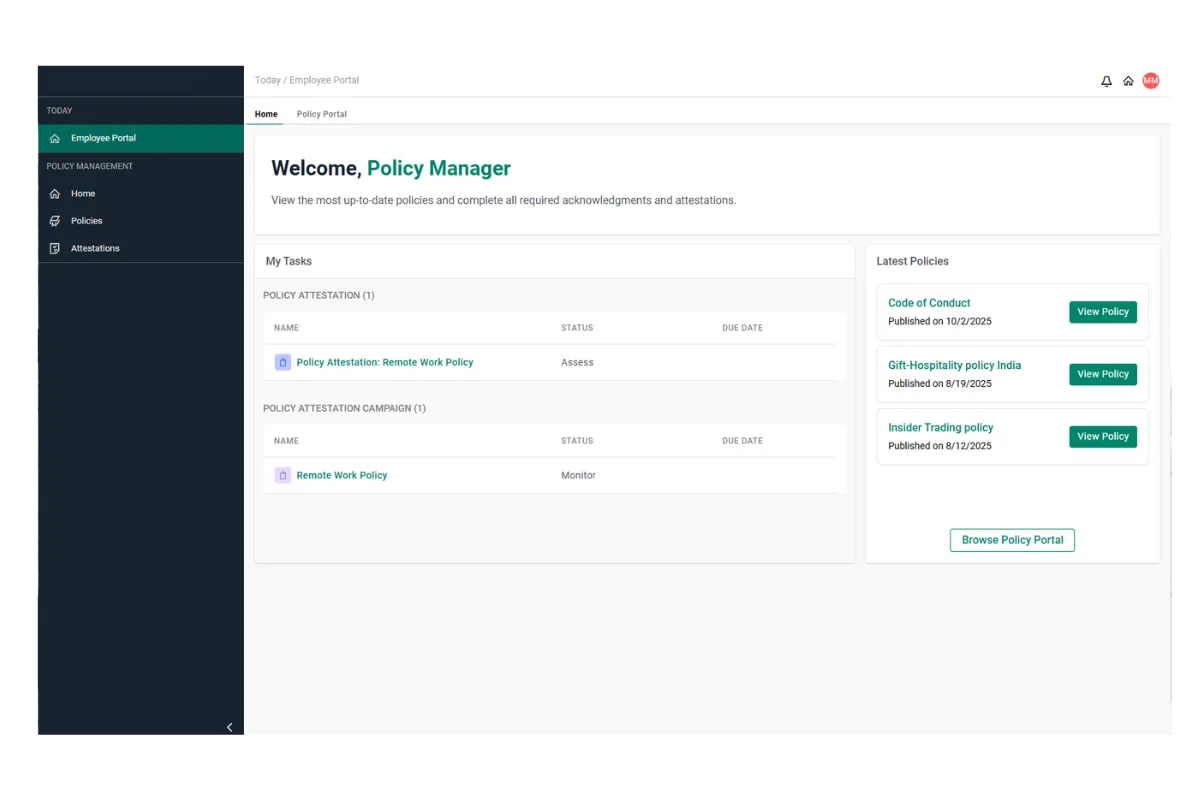Screen dimensions: 1200x800
Task: Open the Remote Work Policy campaign link
Action: pos(342,475)
